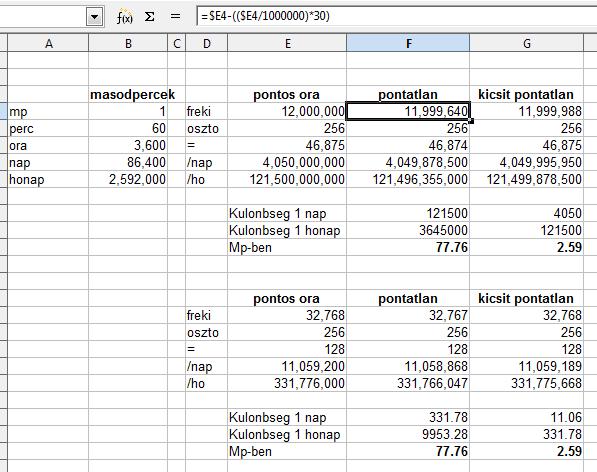This screenshot has height=472, width=597.
Task: Select the cell containing 32,767
Action: 408,316
